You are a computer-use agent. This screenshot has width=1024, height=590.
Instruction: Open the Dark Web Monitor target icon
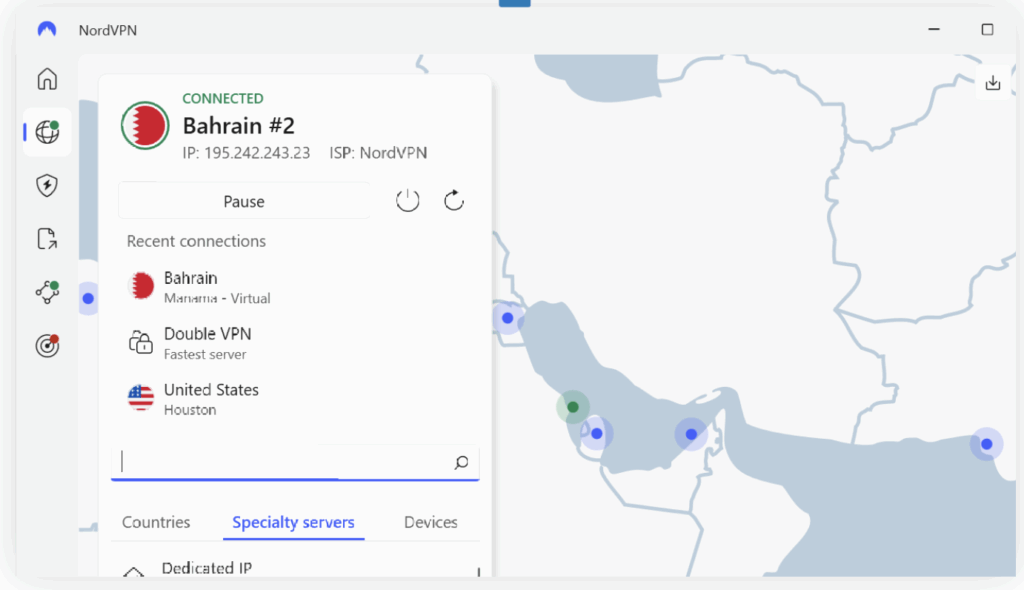point(47,345)
